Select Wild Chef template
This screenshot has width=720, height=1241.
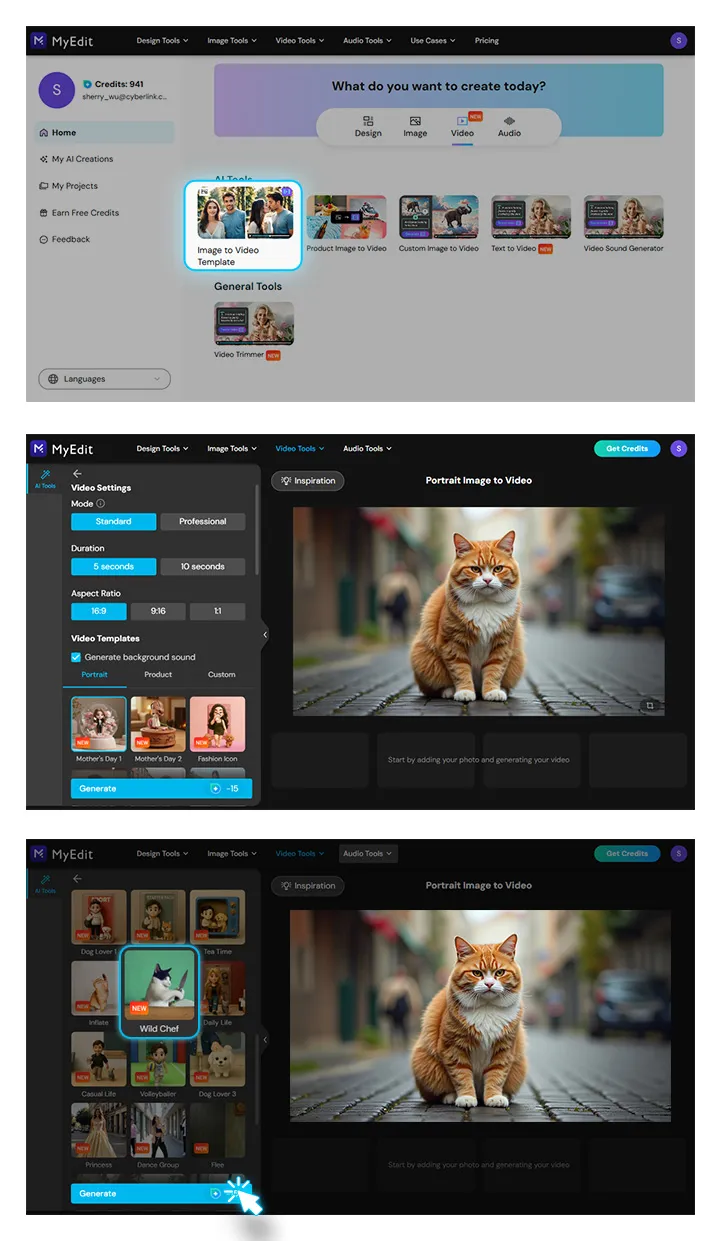pyautogui.click(x=160, y=991)
